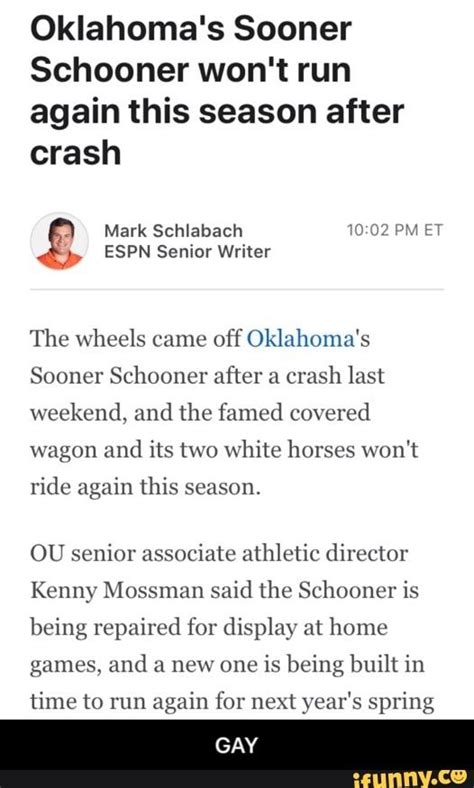
Task: Click the words 'Sooner Schooner after a crash last'
Action: point(207,375)
